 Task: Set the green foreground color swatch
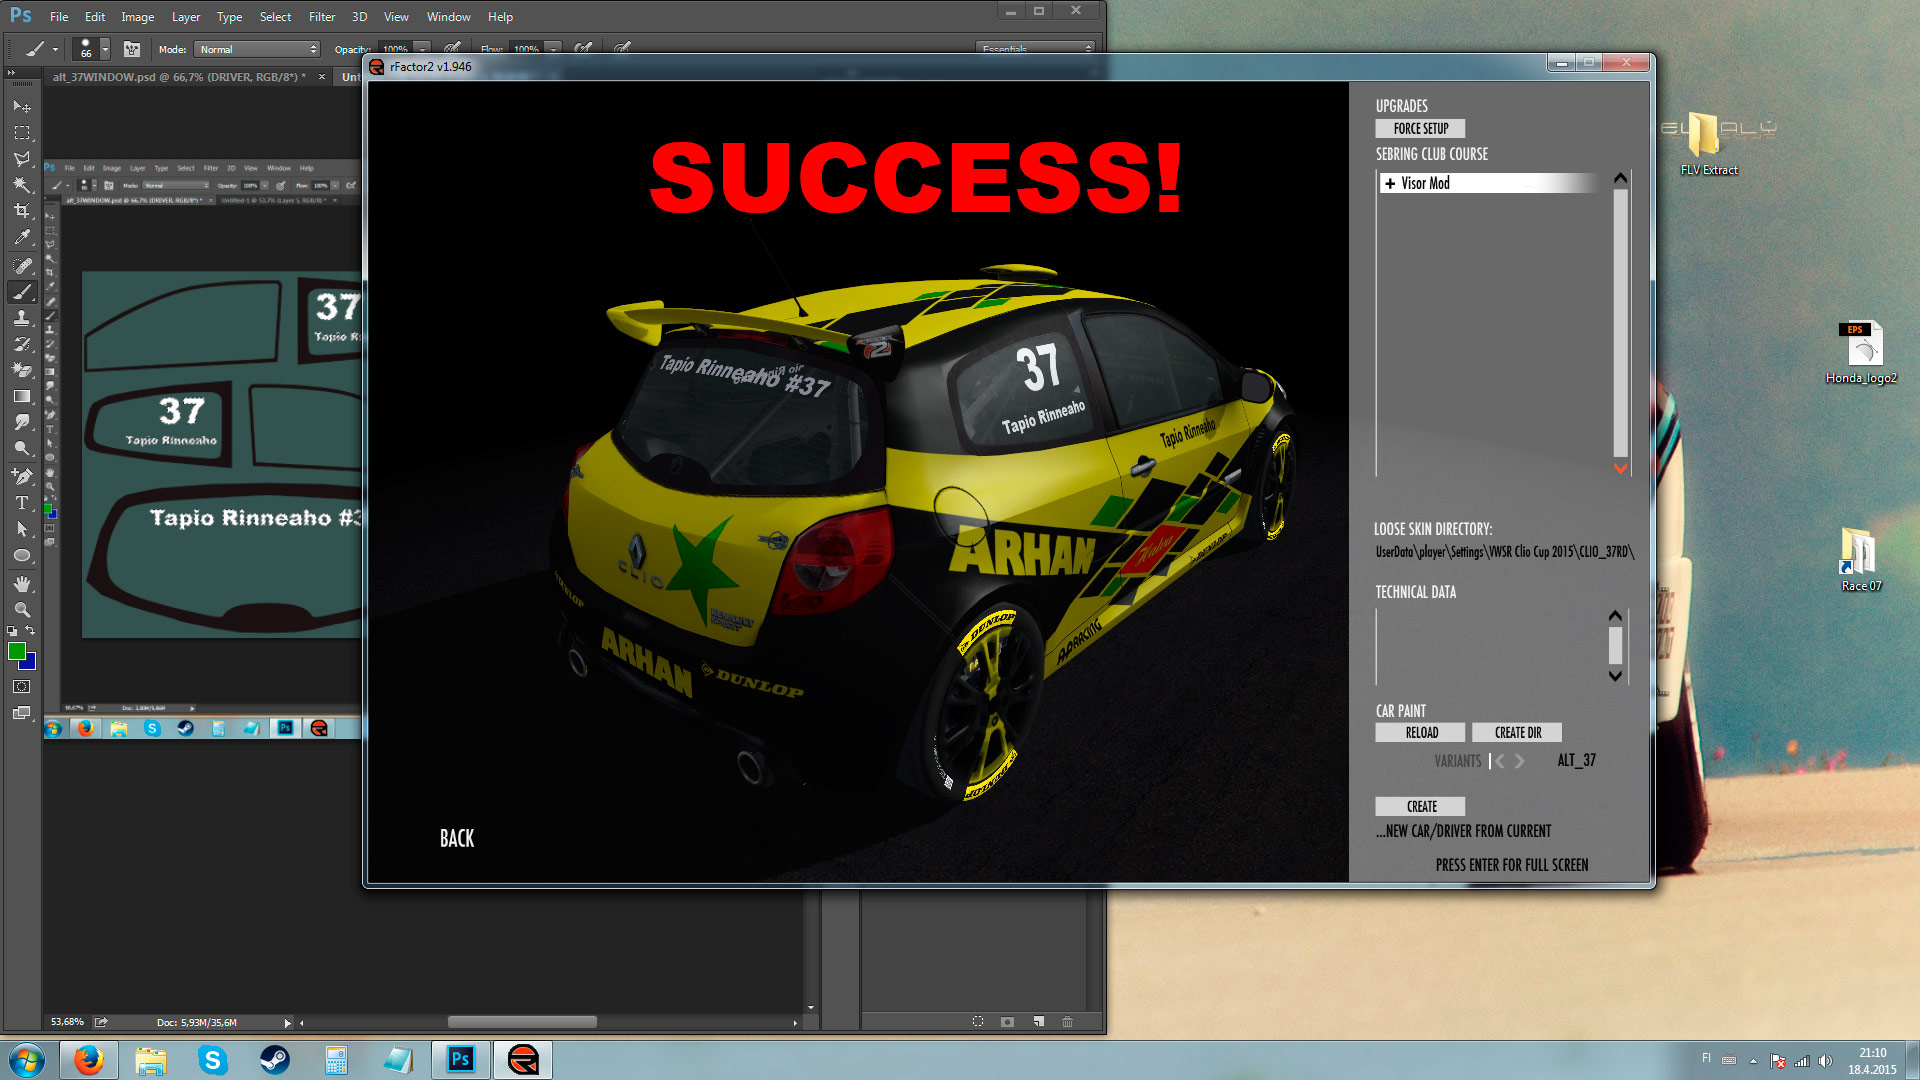click(16, 651)
